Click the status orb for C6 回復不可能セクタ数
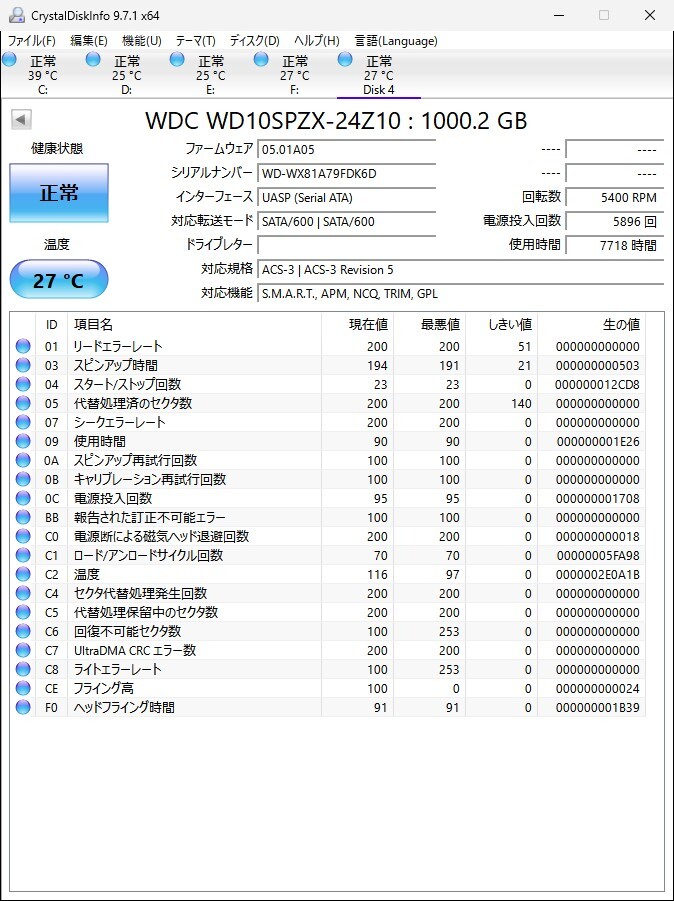Viewport: 674px width, 901px height. click(x=23, y=631)
